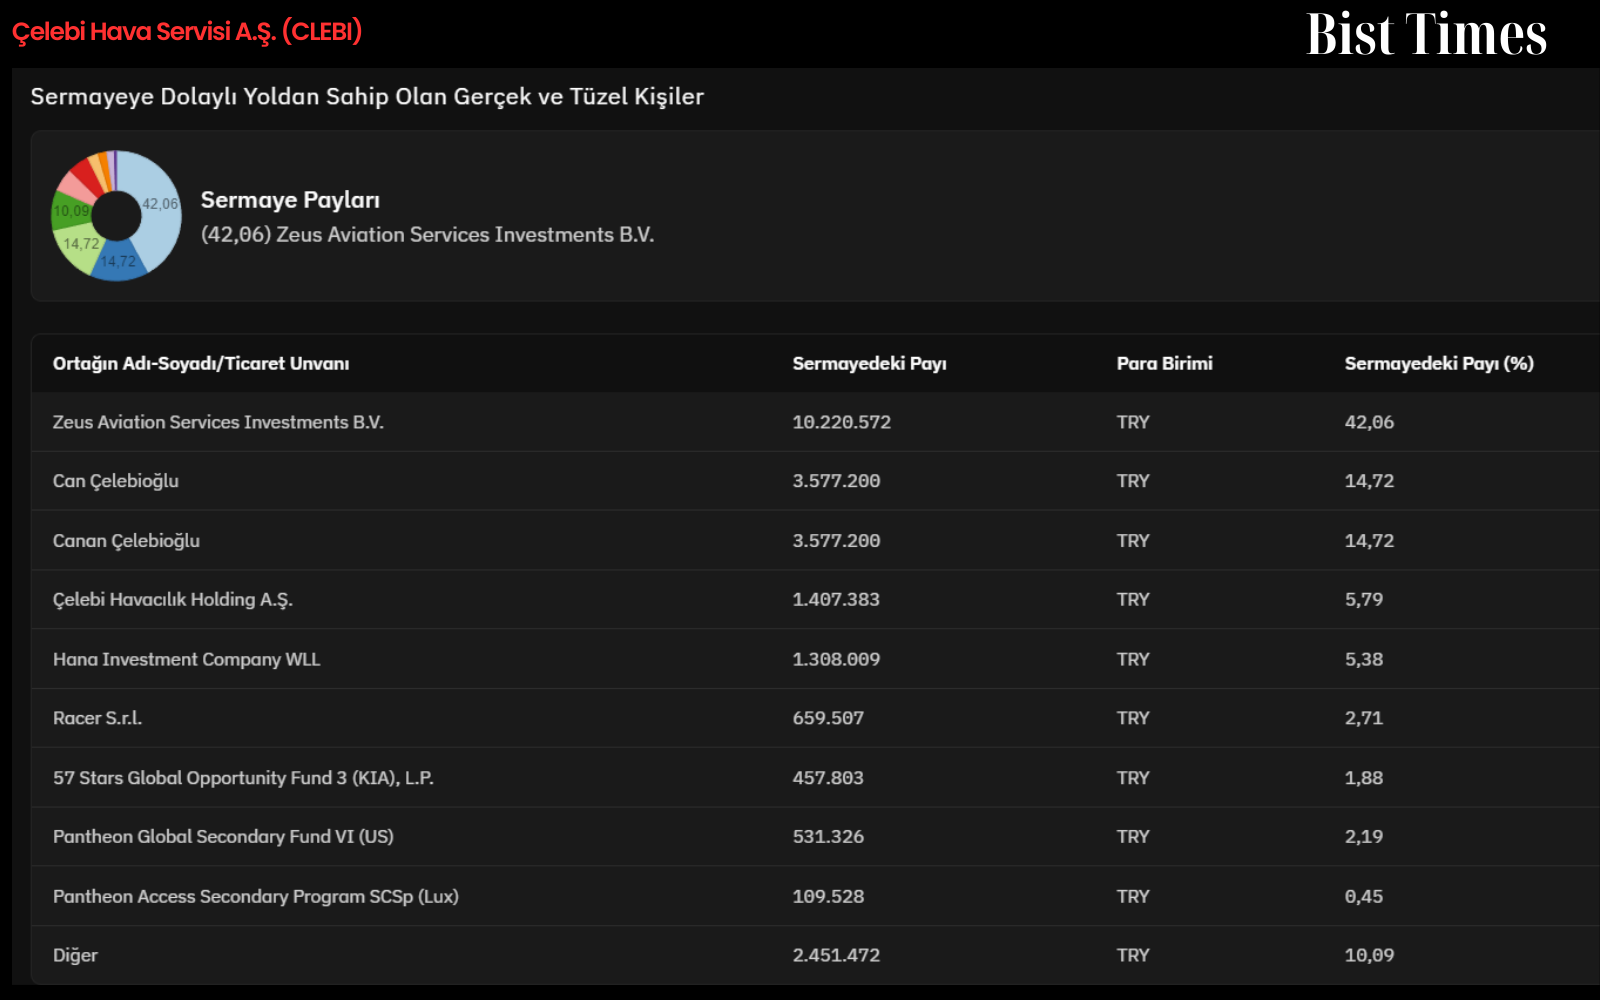Select the "Canan Çelebioğlu" shareholder name

point(126,541)
